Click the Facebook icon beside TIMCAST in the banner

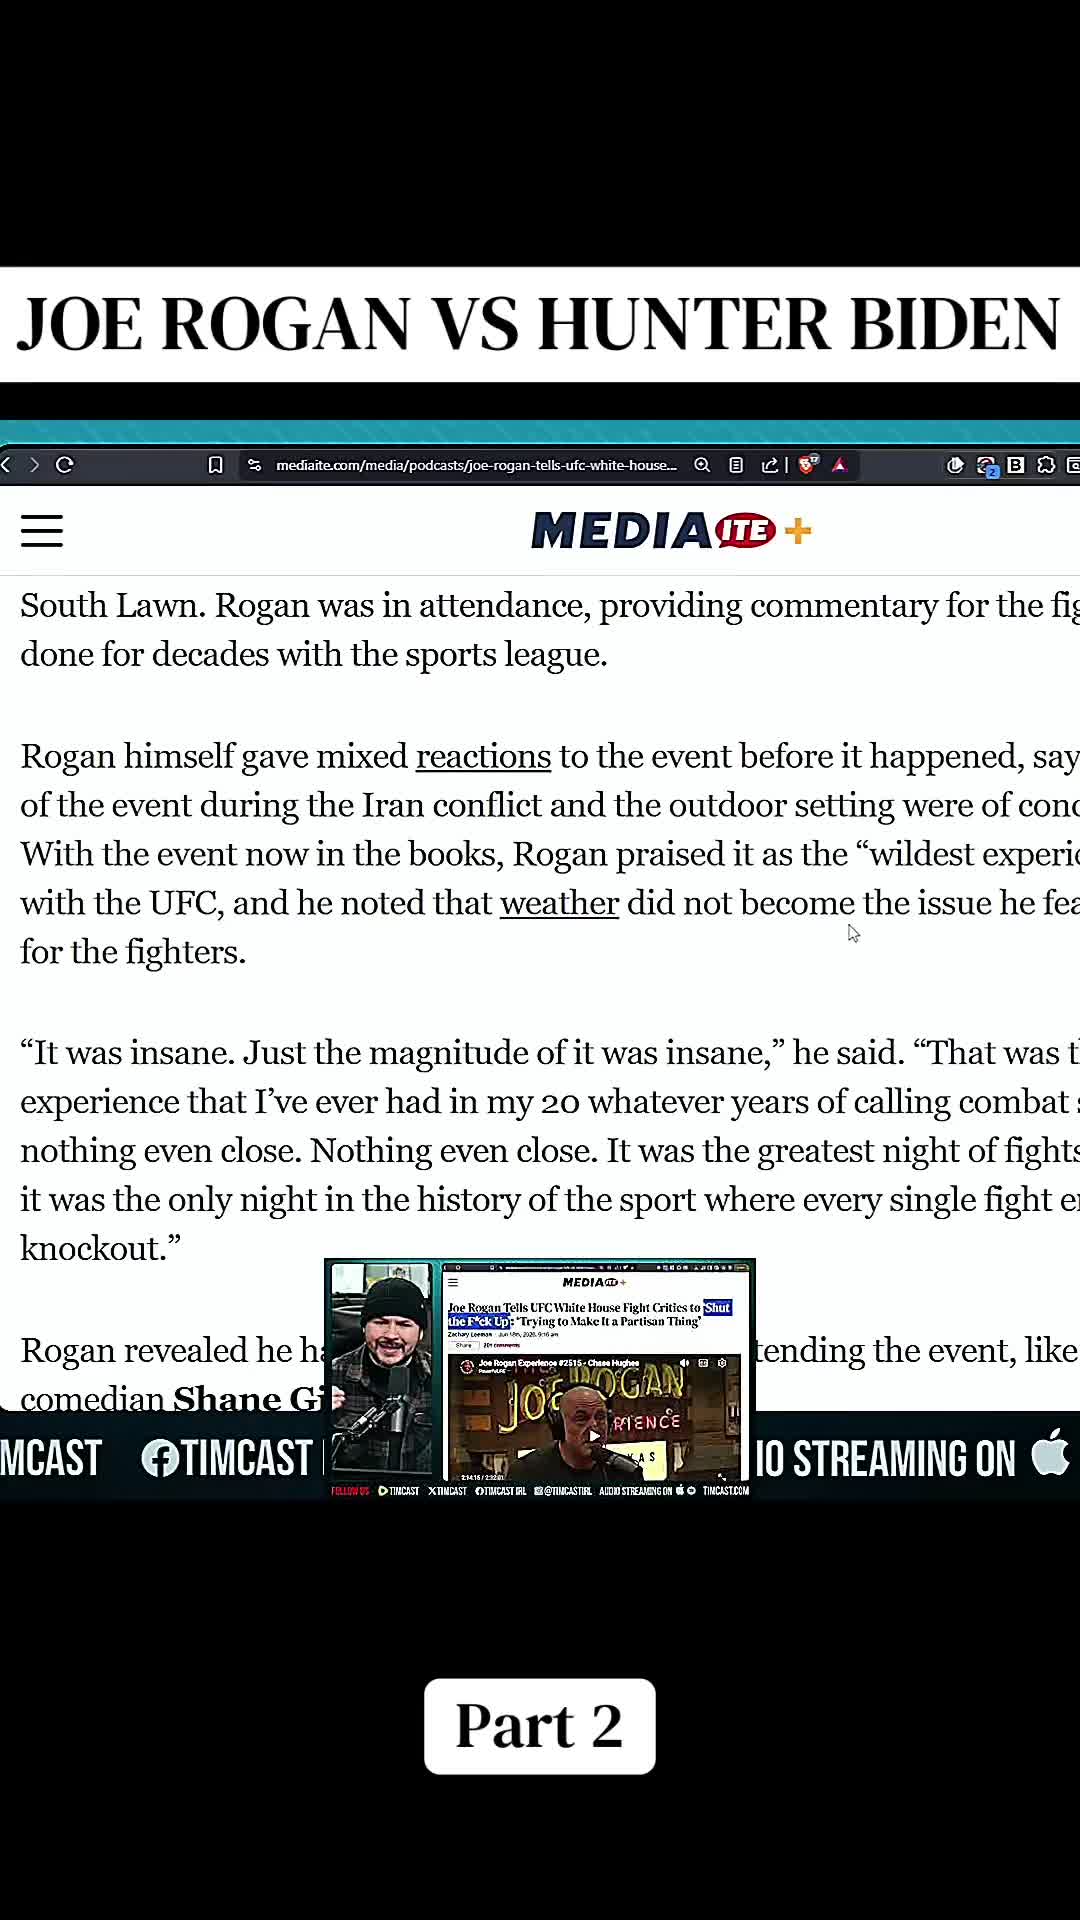(x=159, y=1459)
